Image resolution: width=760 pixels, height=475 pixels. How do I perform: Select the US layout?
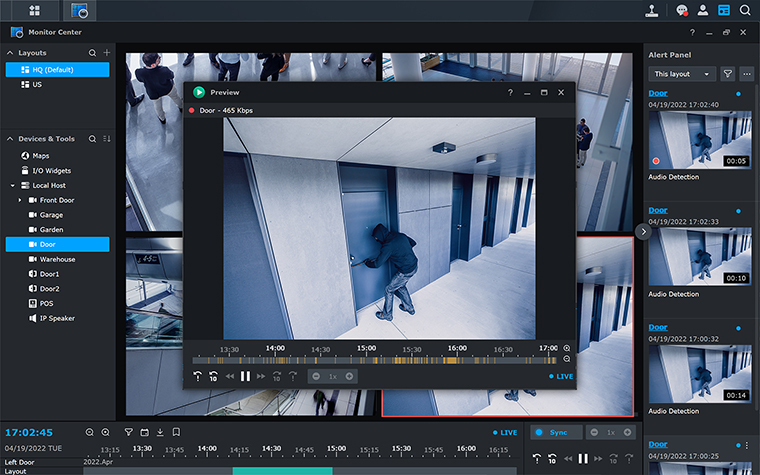(38, 85)
